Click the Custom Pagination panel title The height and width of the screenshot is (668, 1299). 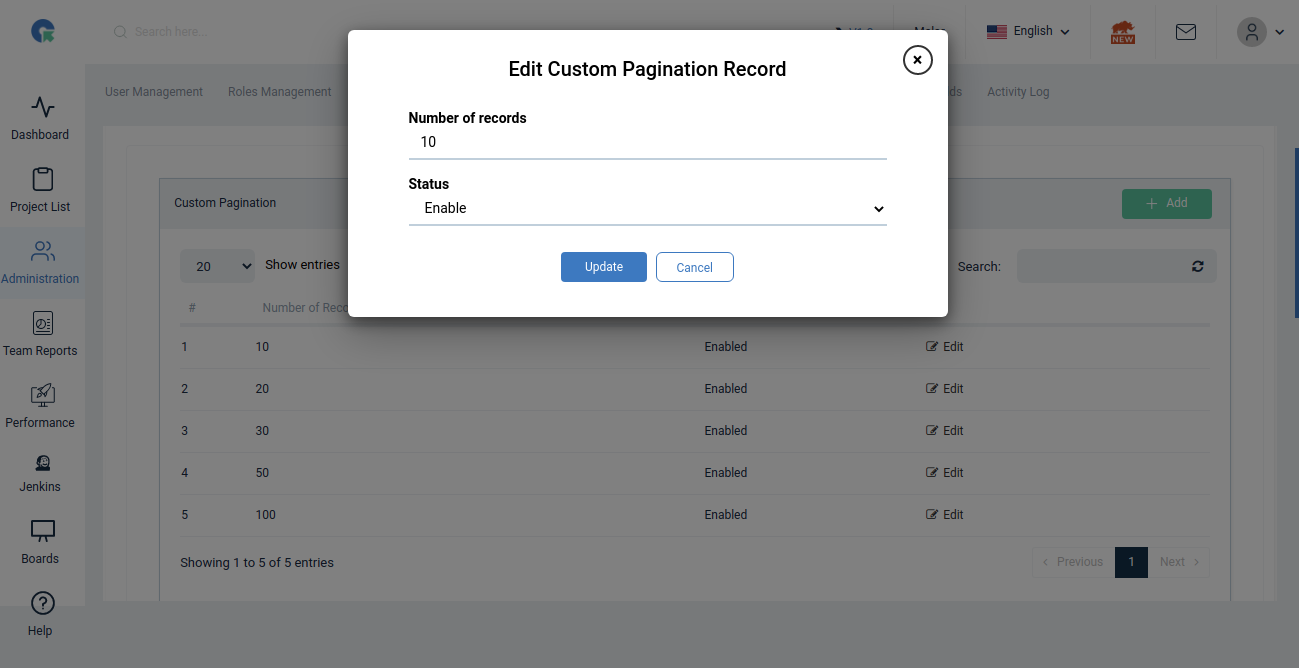[225, 203]
